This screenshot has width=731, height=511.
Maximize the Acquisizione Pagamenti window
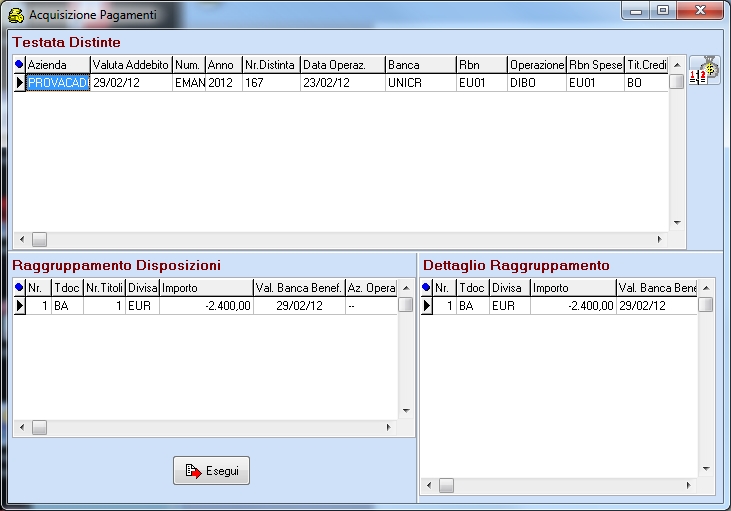click(x=663, y=10)
